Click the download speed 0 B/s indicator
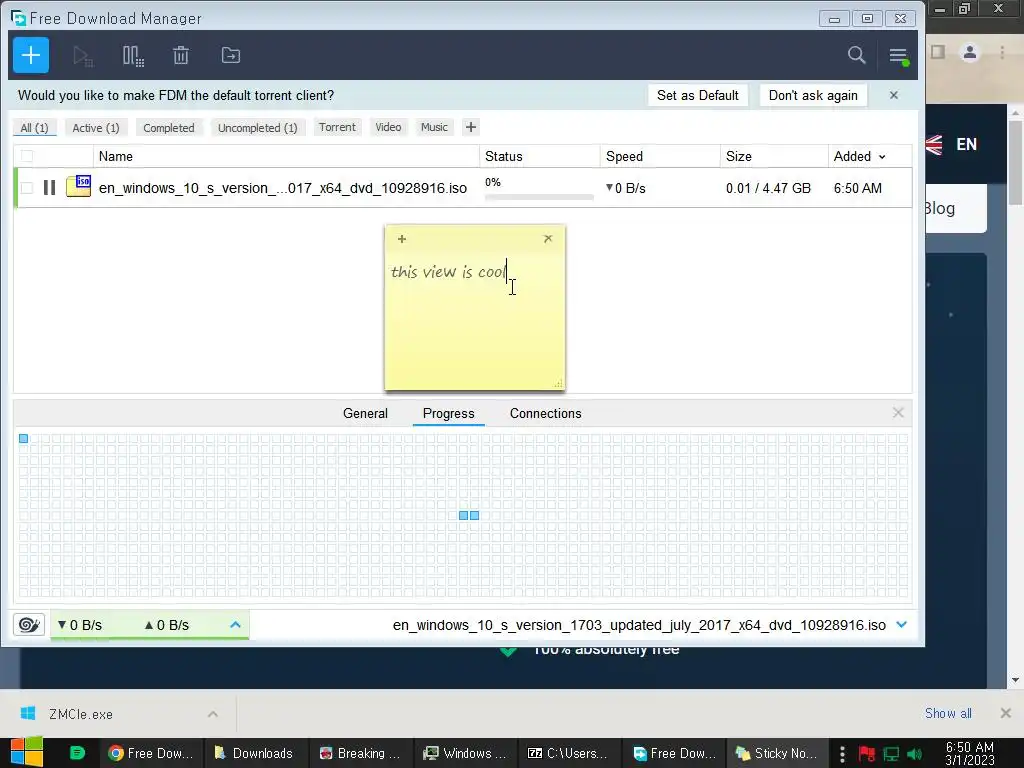The height and width of the screenshot is (768, 1024). point(80,625)
